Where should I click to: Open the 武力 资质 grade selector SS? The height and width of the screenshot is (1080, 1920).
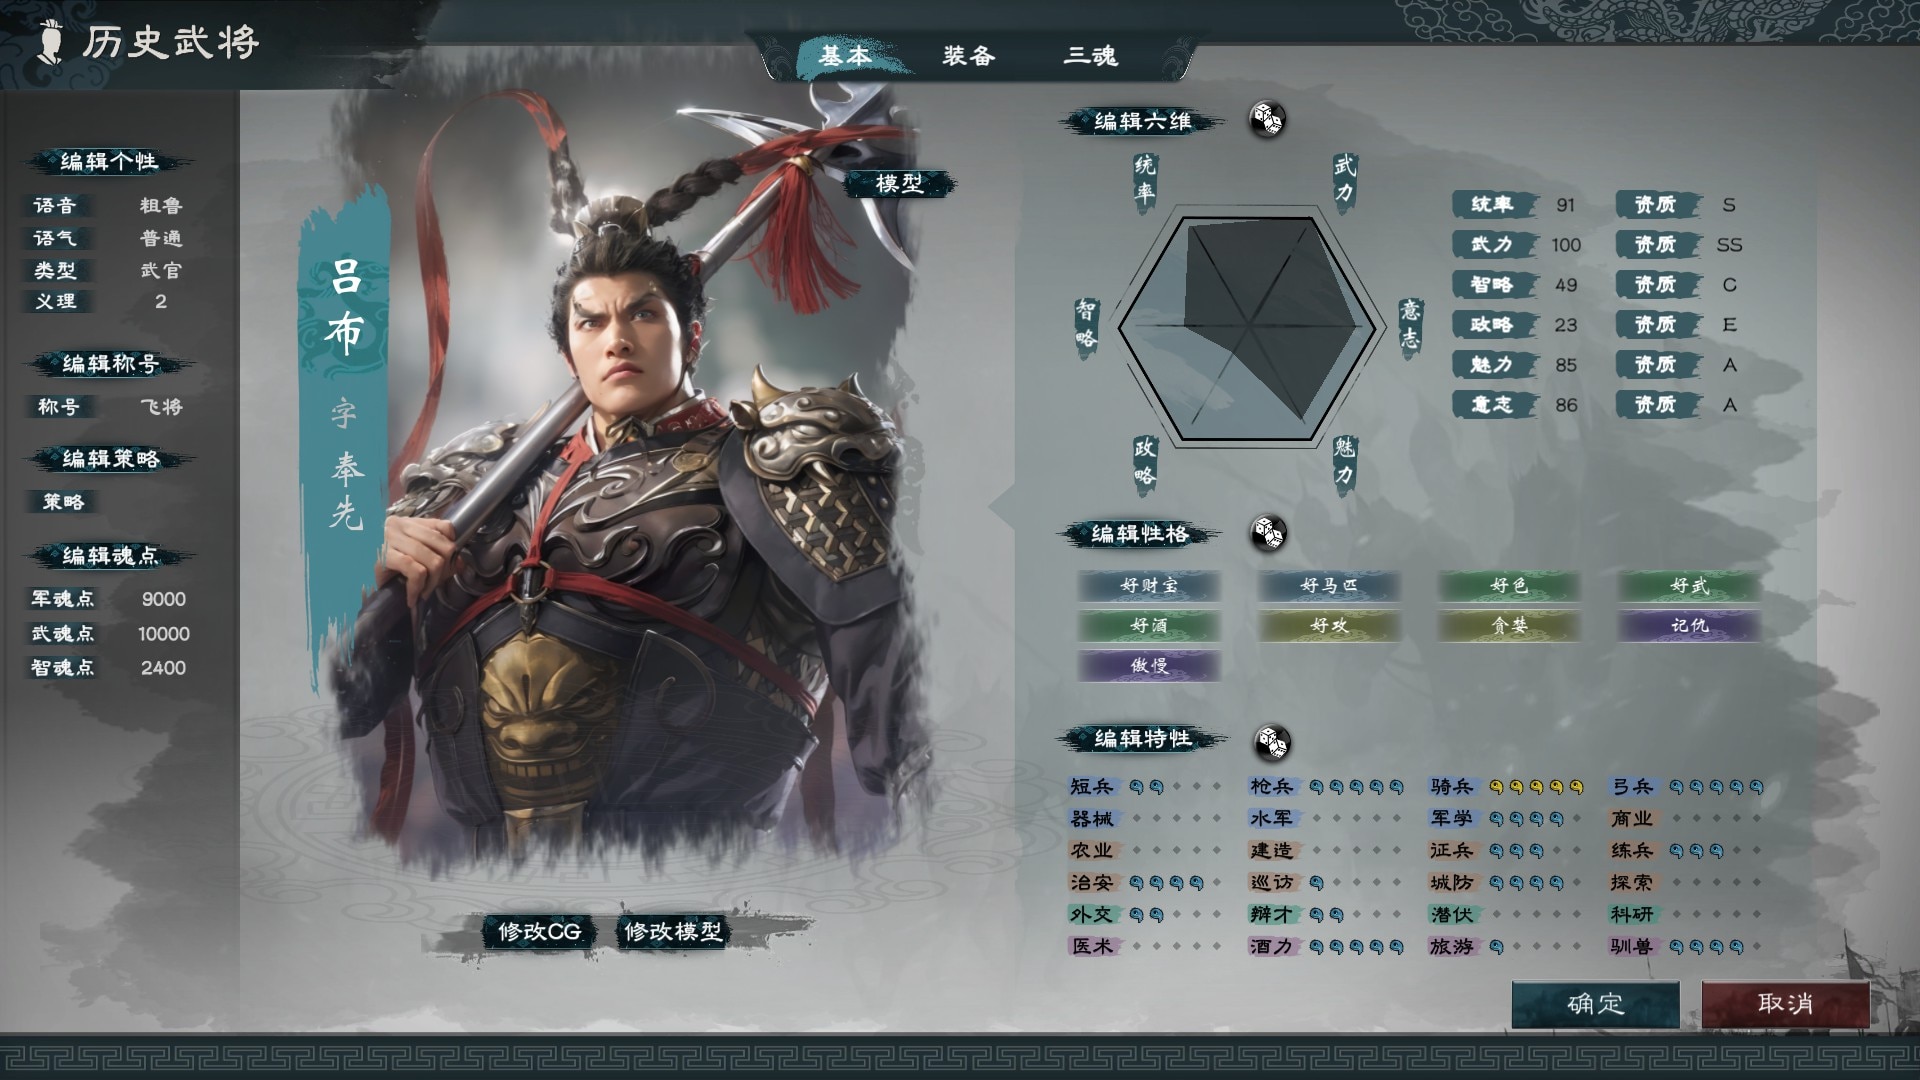point(1729,245)
